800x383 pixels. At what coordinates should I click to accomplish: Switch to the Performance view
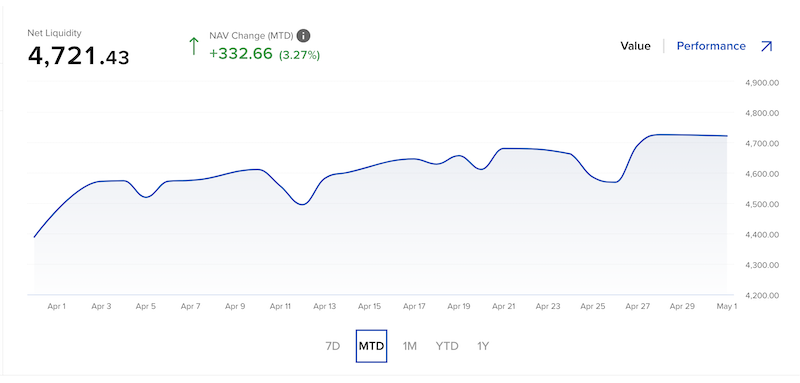pos(711,46)
